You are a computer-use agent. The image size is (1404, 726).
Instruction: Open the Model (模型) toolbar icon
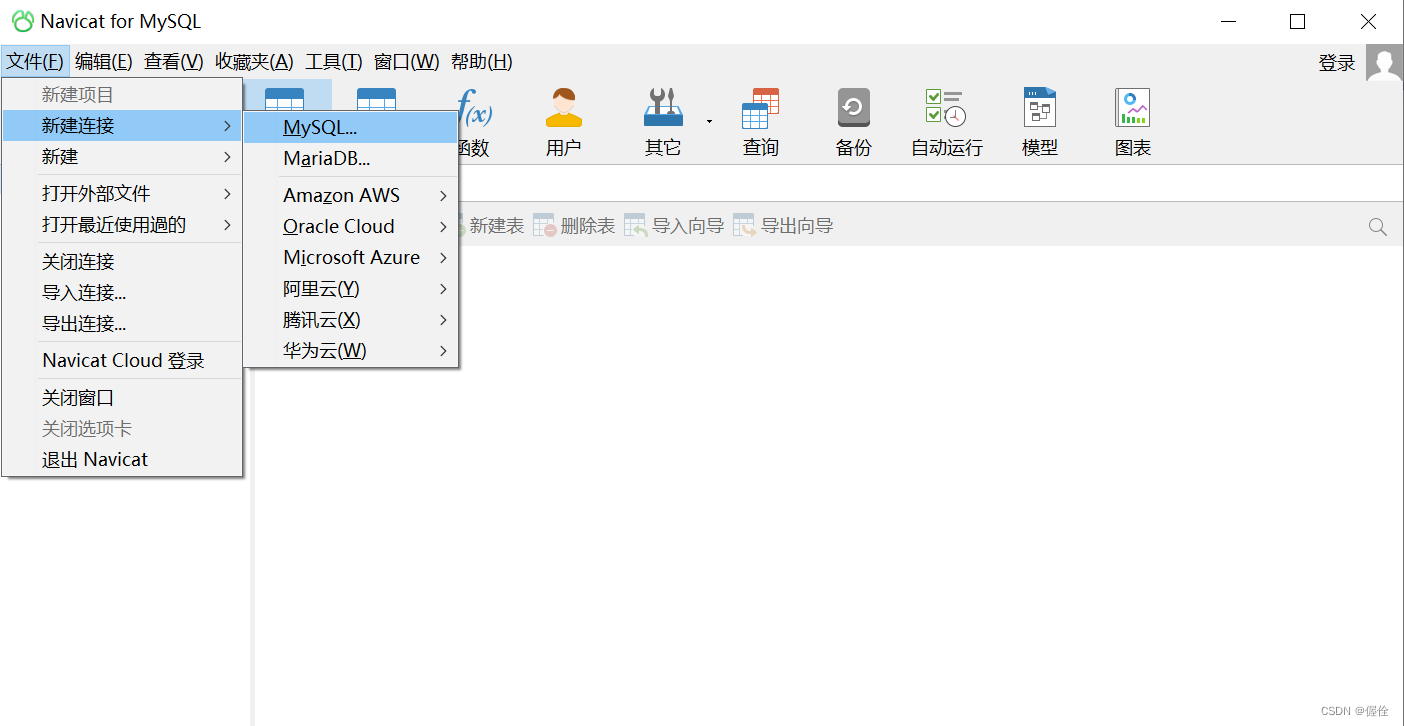pyautogui.click(x=1040, y=122)
